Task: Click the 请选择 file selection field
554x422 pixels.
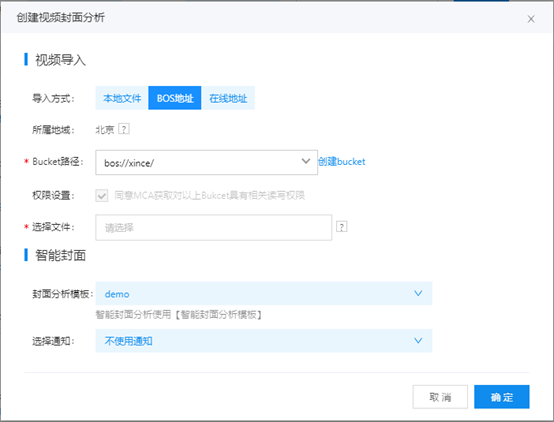Action: tap(213, 228)
